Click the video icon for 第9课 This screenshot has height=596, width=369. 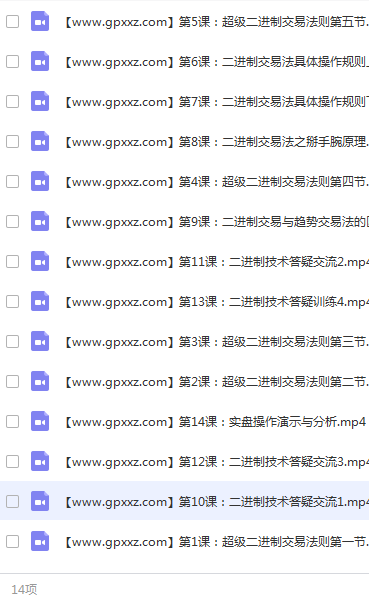pyautogui.click(x=40, y=222)
